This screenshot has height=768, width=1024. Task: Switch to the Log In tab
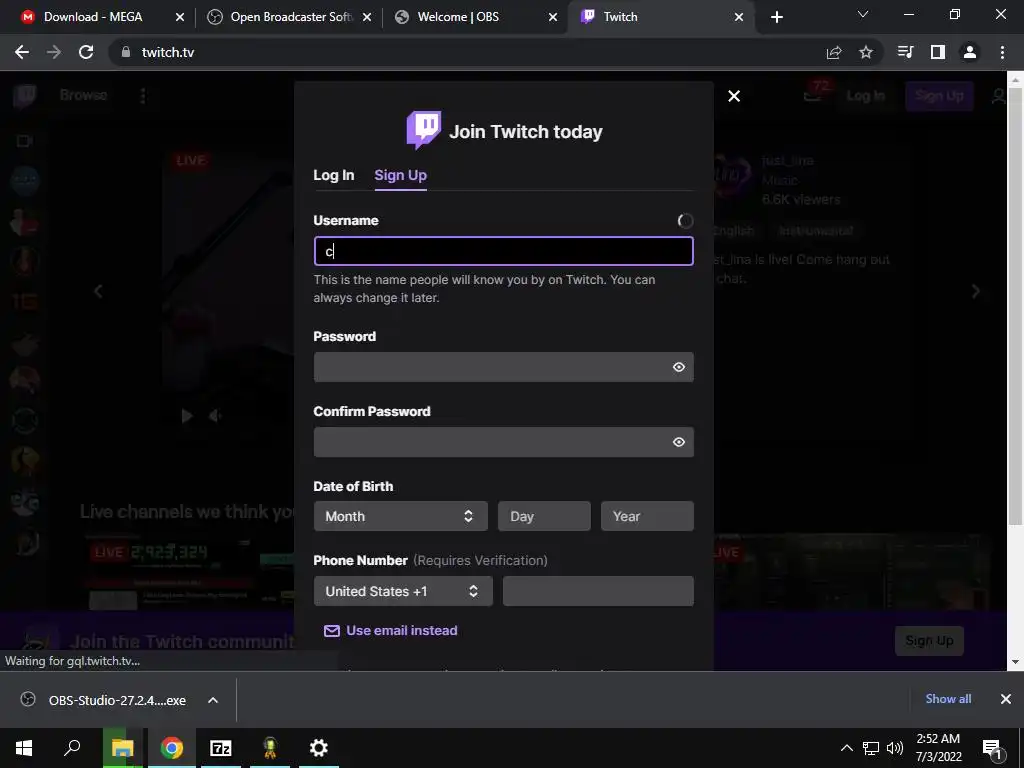click(334, 175)
